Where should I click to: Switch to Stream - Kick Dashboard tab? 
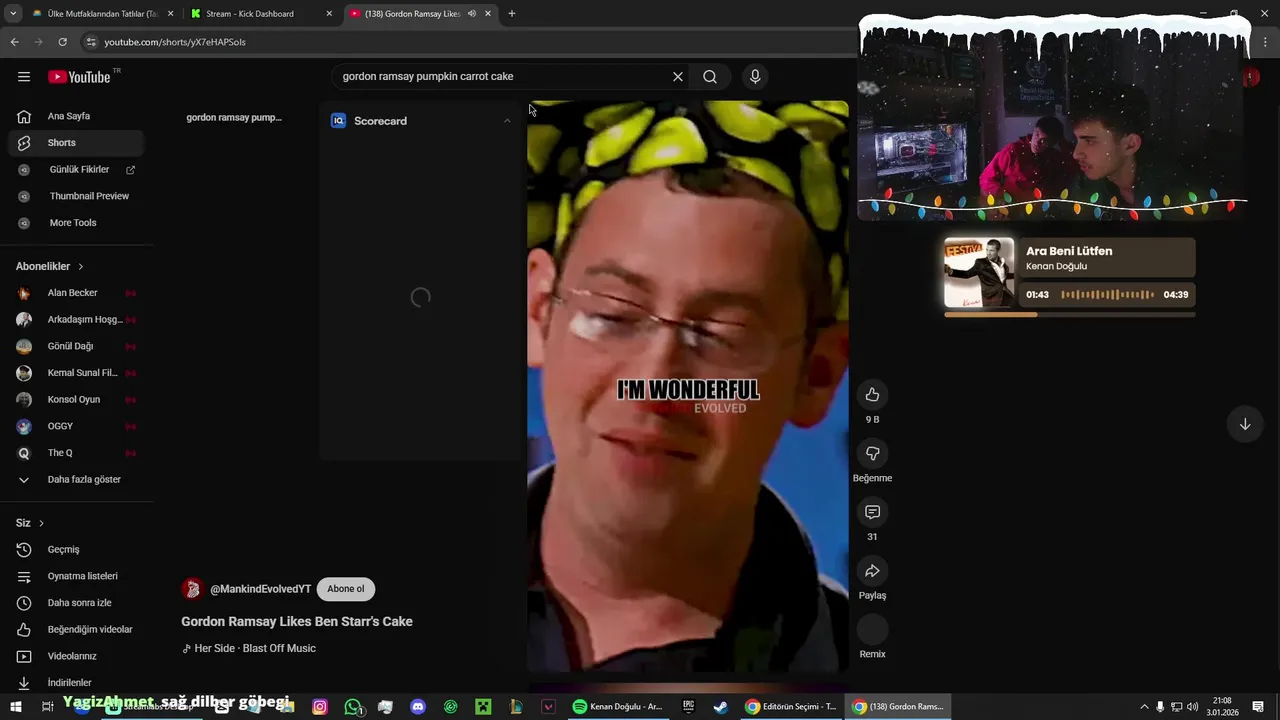262,14
